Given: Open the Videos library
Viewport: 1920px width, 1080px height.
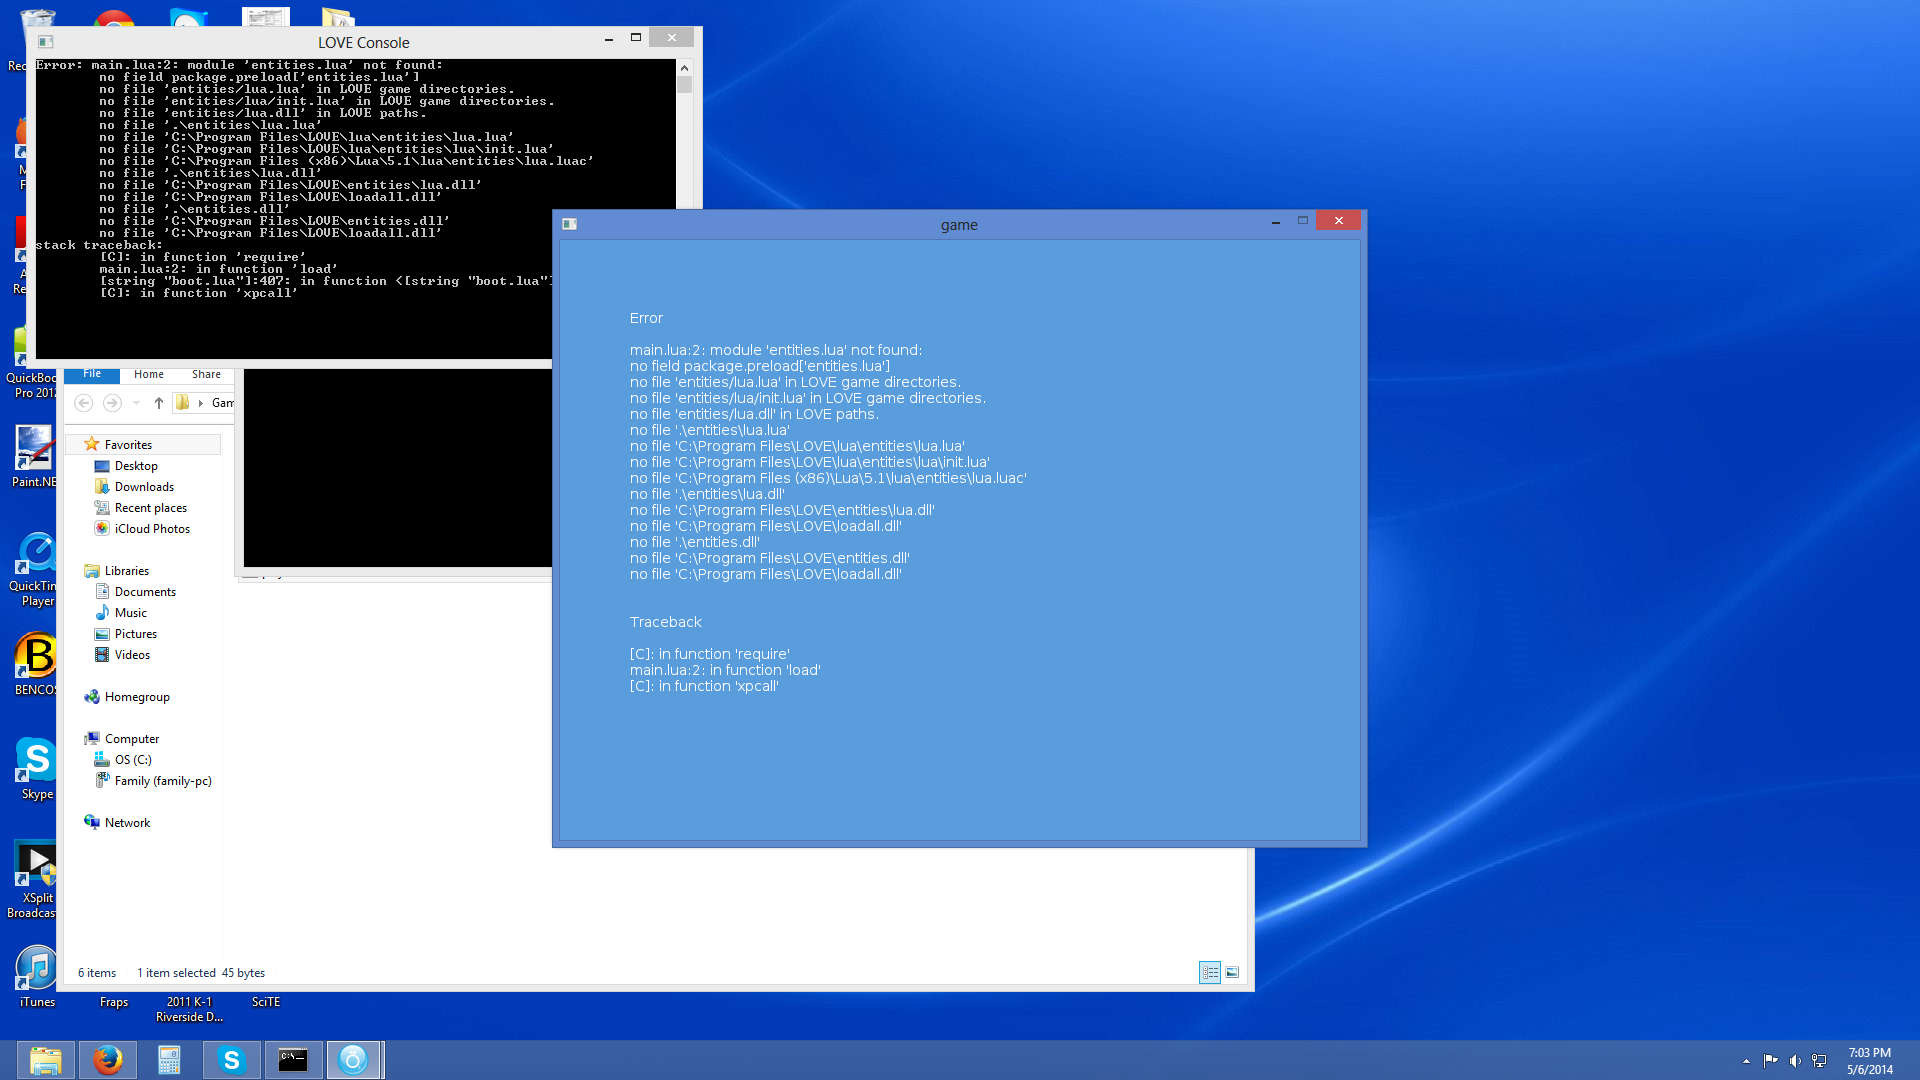Looking at the screenshot, I should pos(132,655).
